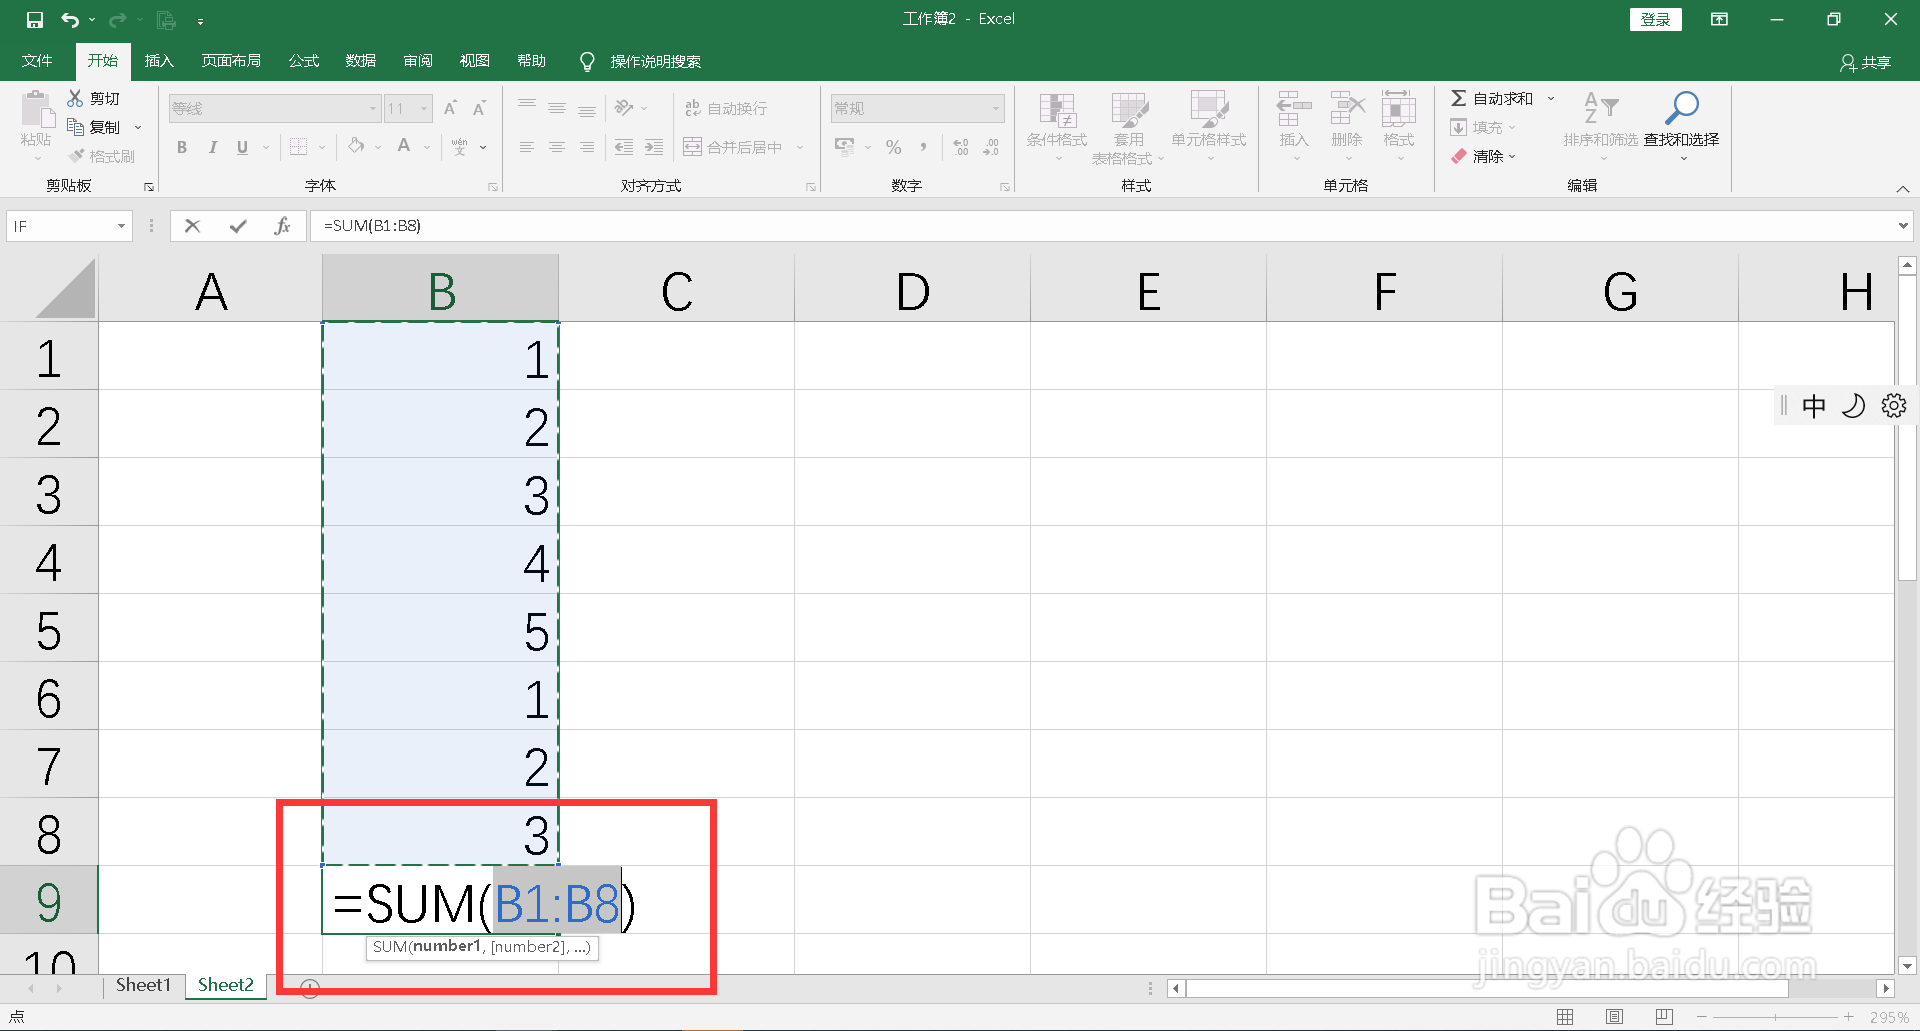
Task: Click the IME settings gear icon
Action: pos(1893,405)
